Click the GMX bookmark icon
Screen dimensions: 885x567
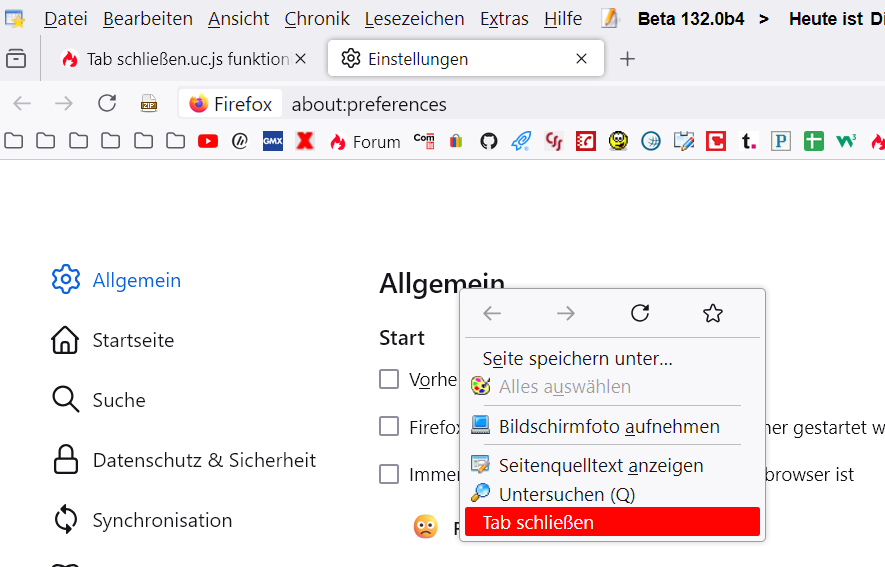pos(272,141)
